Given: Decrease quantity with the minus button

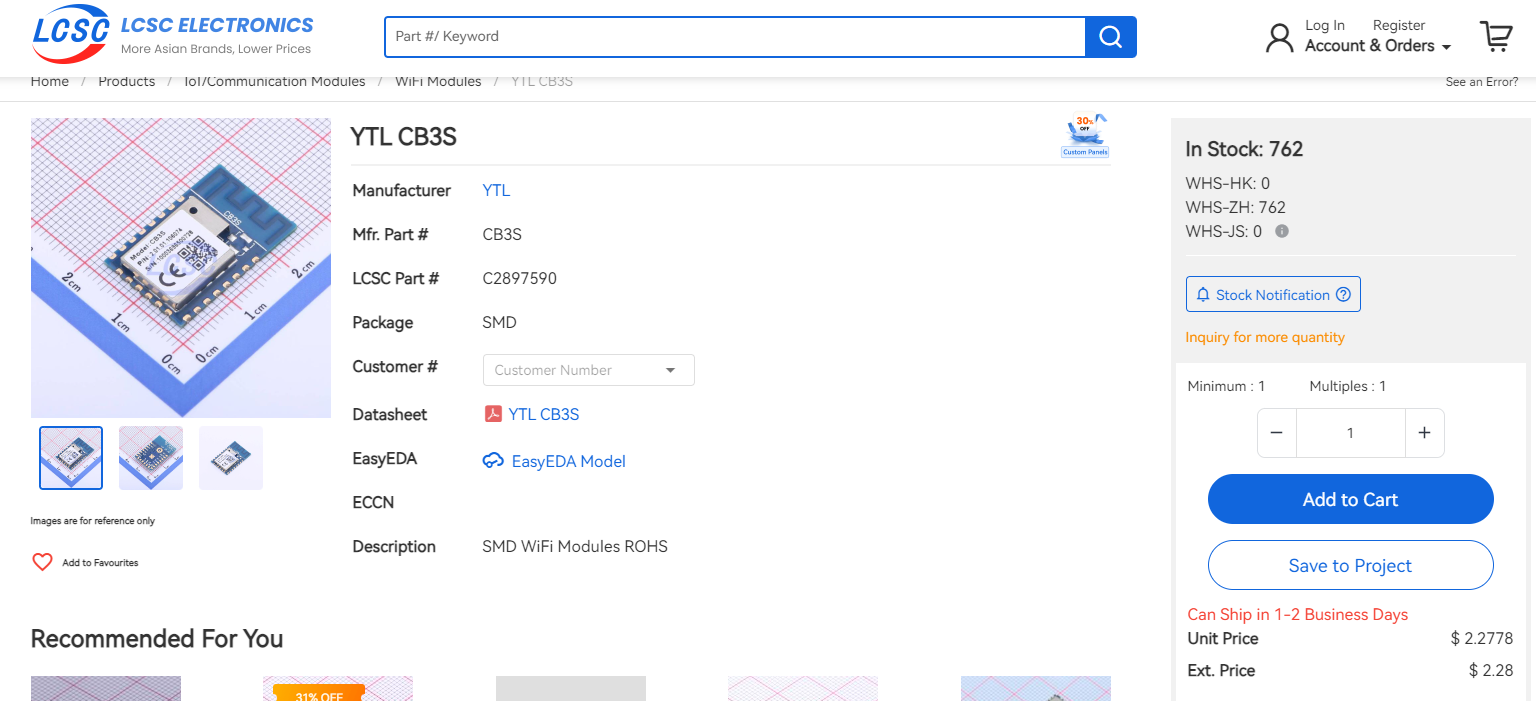Looking at the screenshot, I should (x=1276, y=433).
